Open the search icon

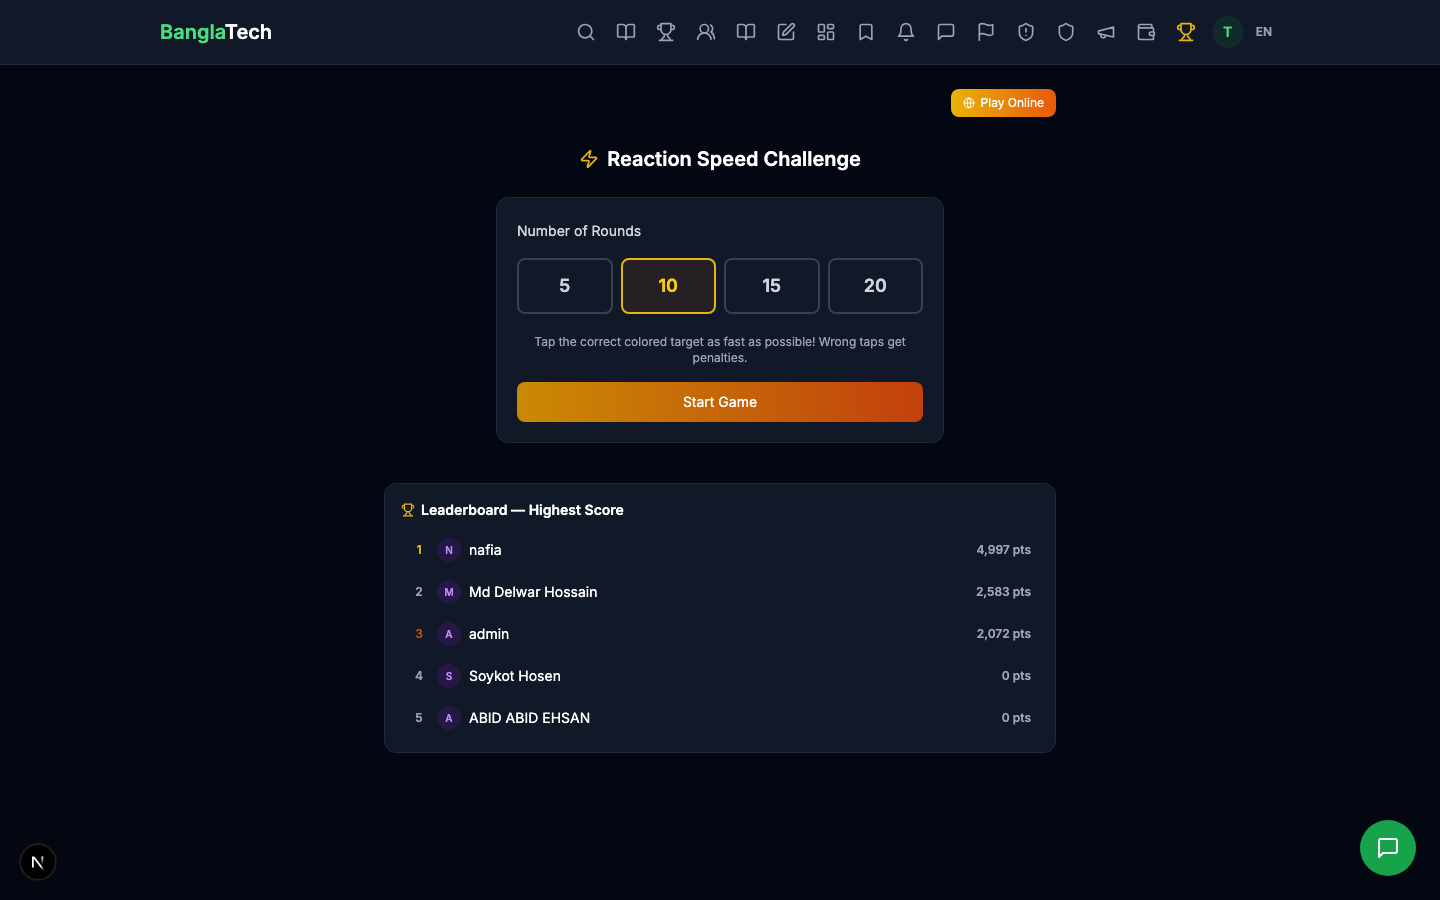586,32
